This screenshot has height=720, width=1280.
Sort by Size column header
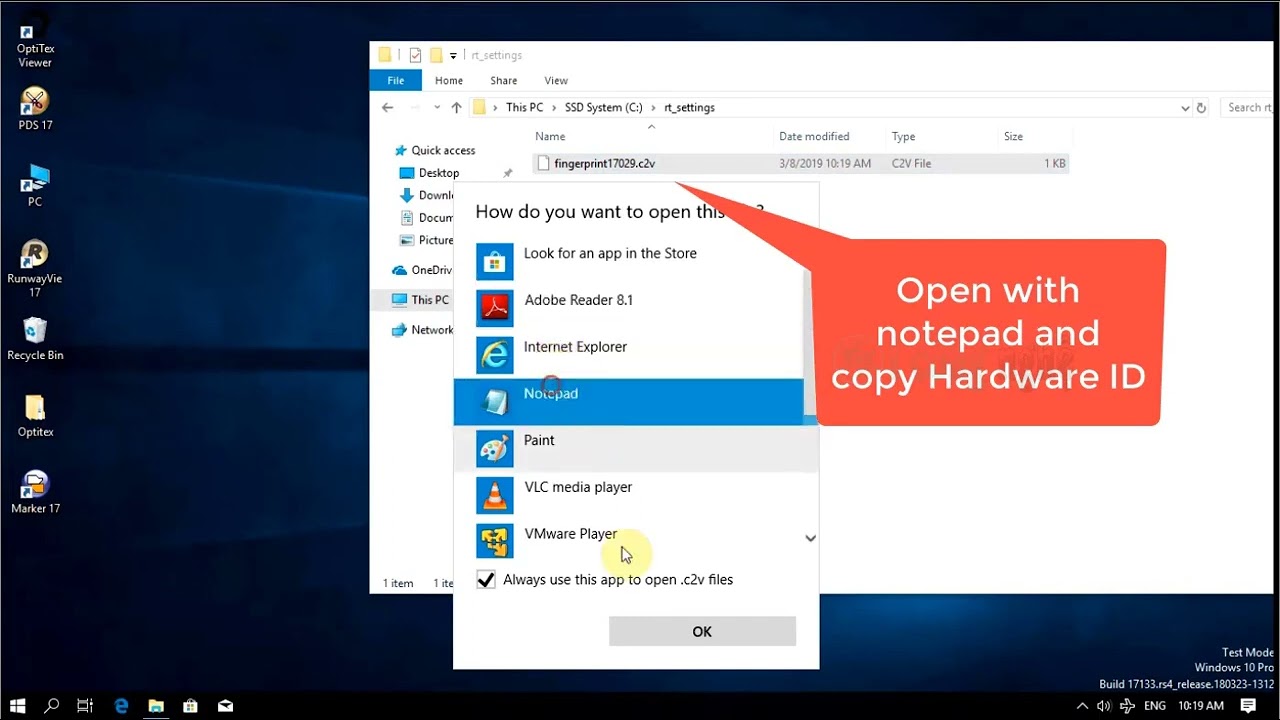[x=1013, y=137]
